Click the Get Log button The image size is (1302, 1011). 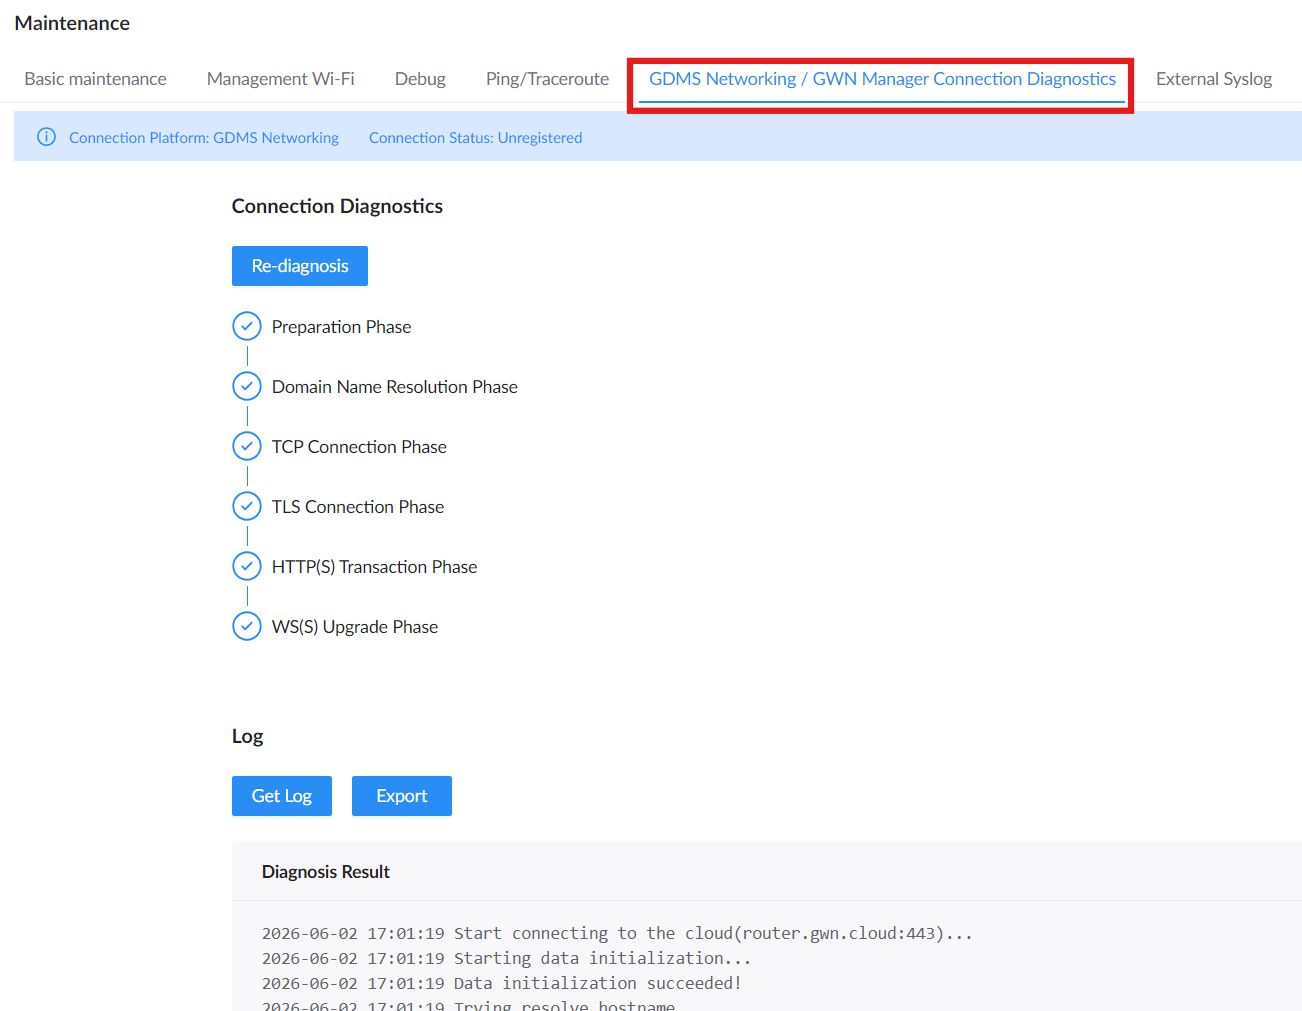coord(282,796)
